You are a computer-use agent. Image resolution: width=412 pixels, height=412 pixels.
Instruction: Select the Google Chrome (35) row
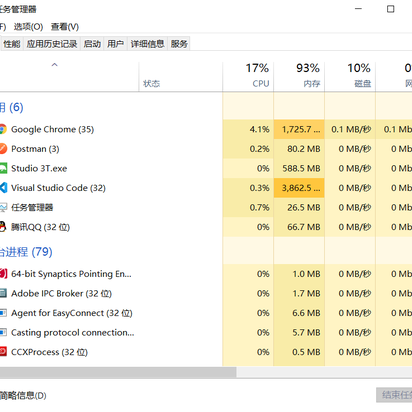pyautogui.click(x=206, y=129)
